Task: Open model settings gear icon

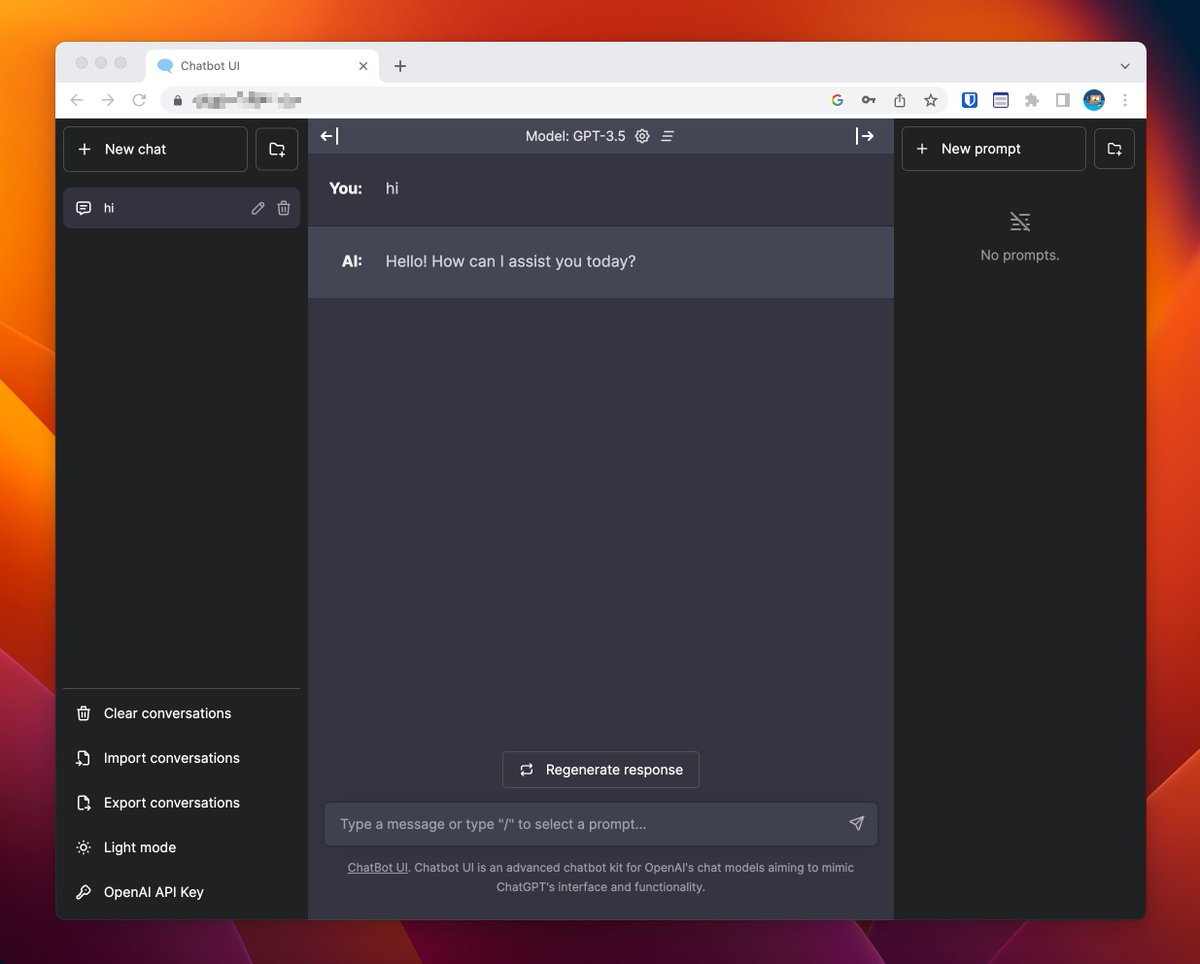Action: 642,136
